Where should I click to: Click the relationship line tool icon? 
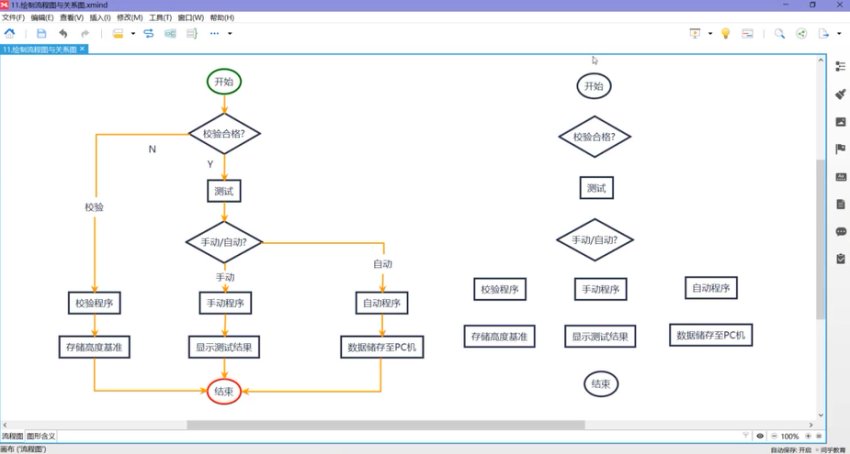pos(149,33)
